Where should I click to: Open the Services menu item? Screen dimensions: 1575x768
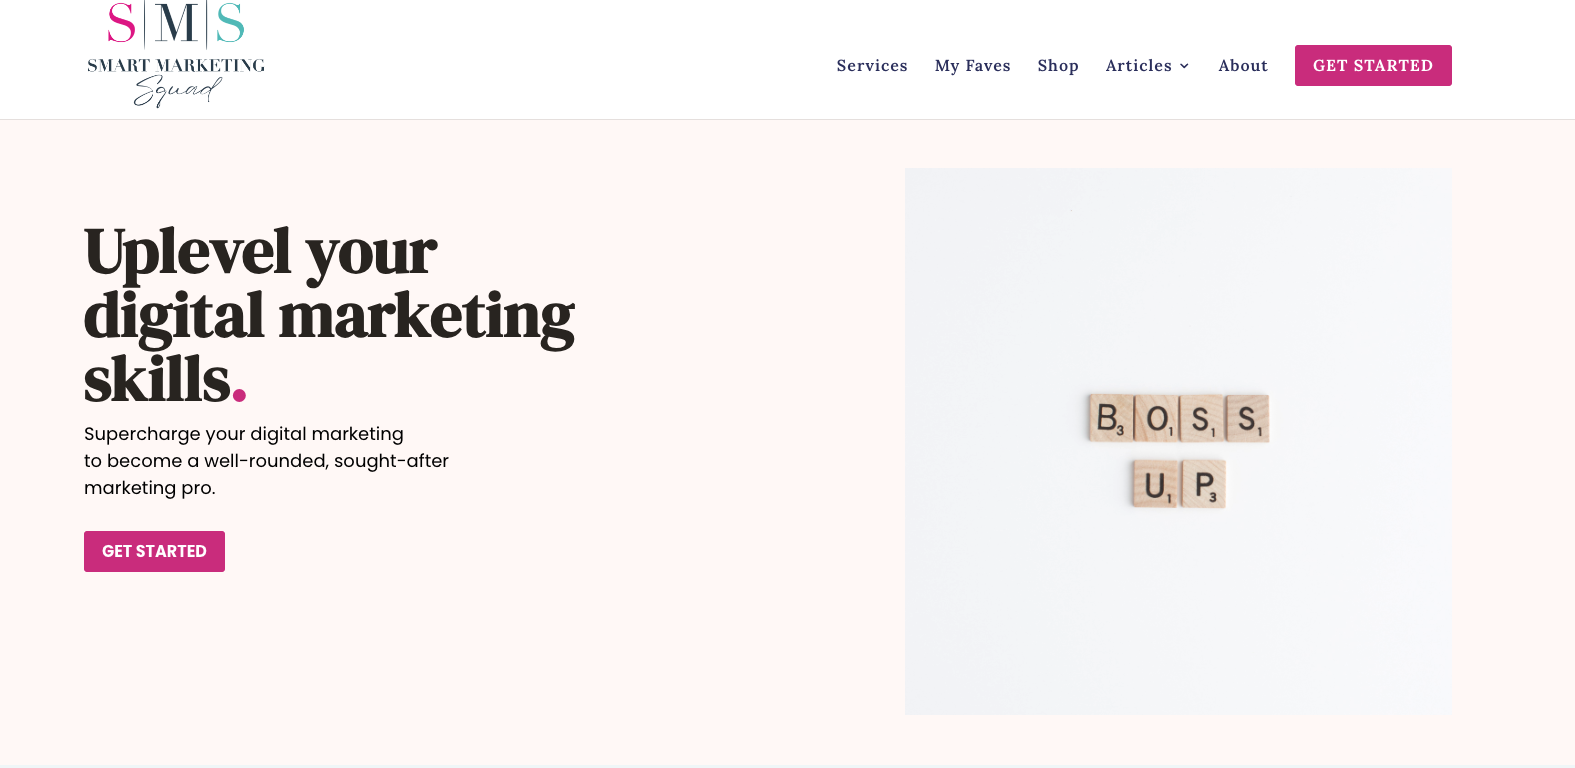872,66
